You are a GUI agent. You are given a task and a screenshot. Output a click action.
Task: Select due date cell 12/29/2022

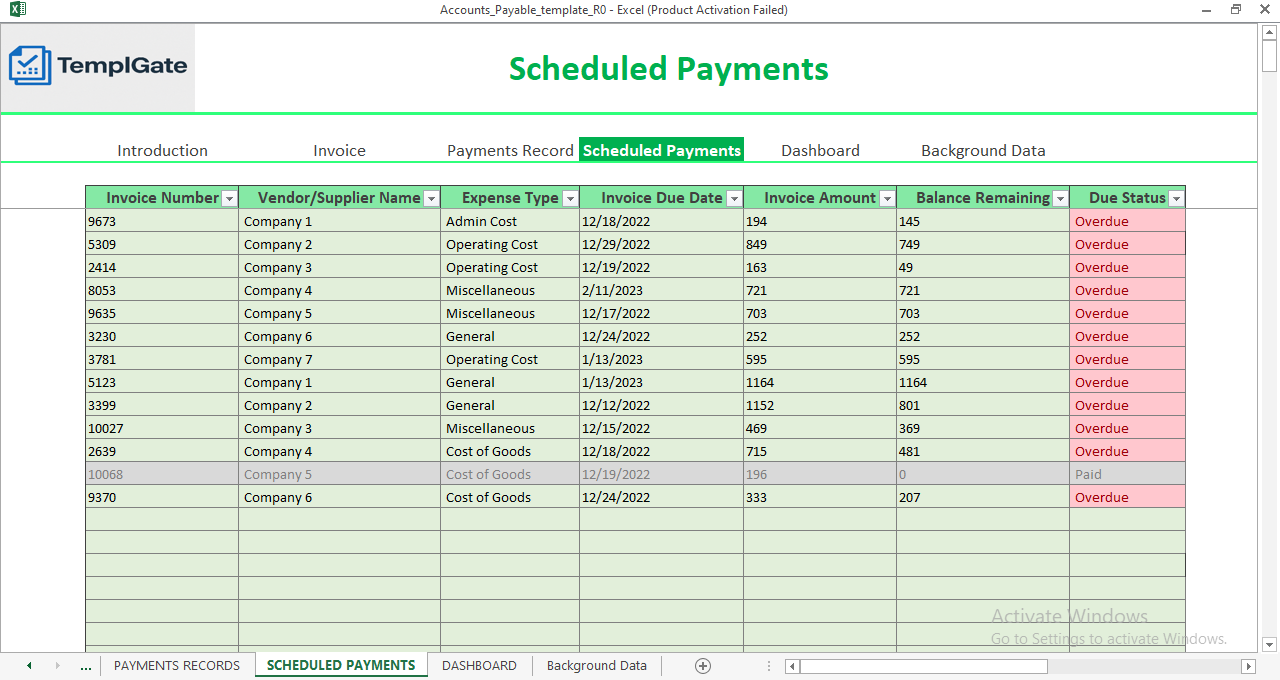click(661, 244)
